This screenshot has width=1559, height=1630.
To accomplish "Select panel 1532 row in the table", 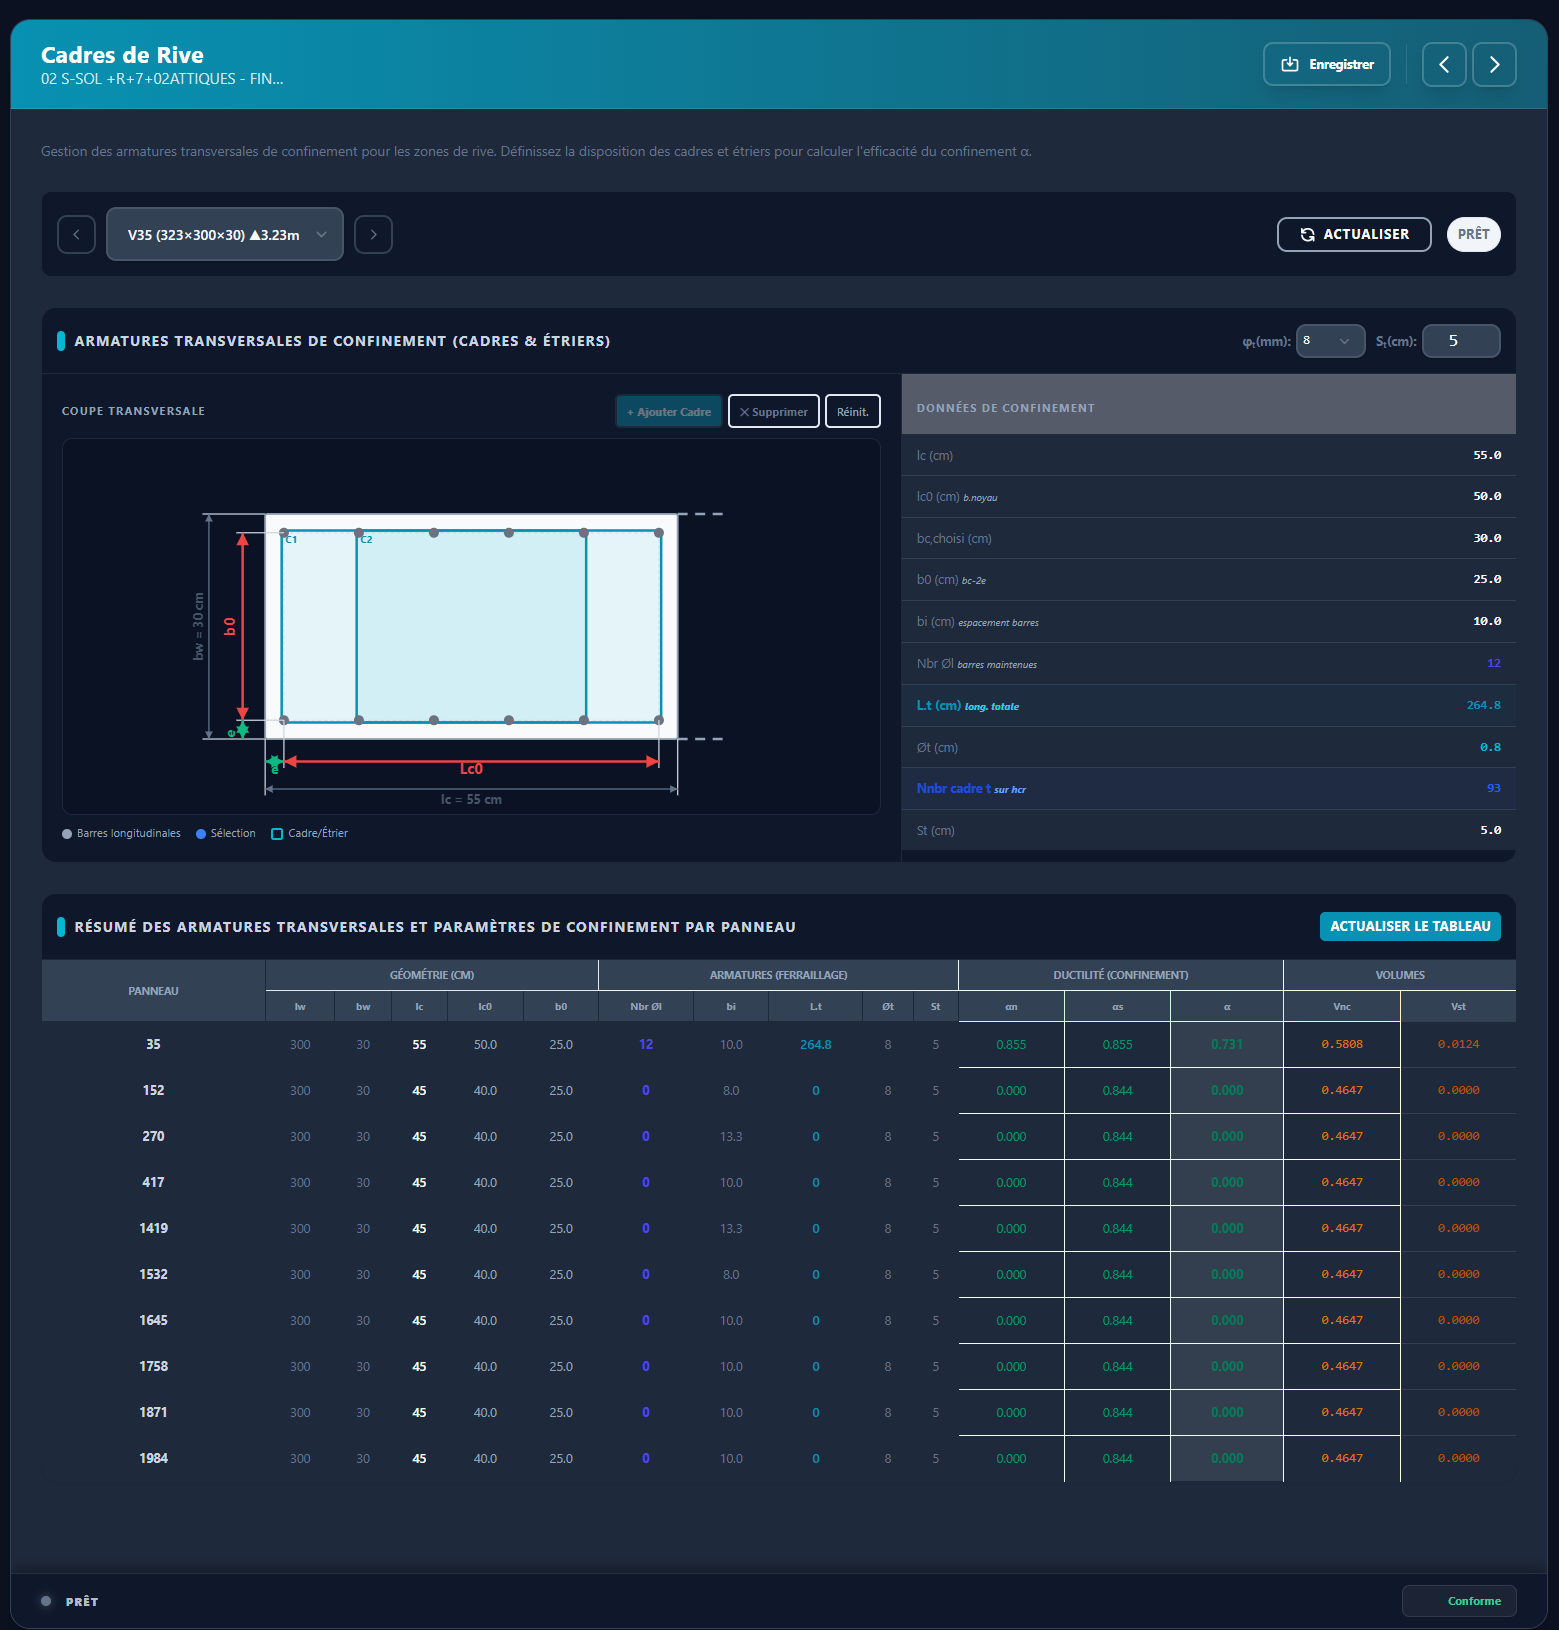I will coord(778,1274).
